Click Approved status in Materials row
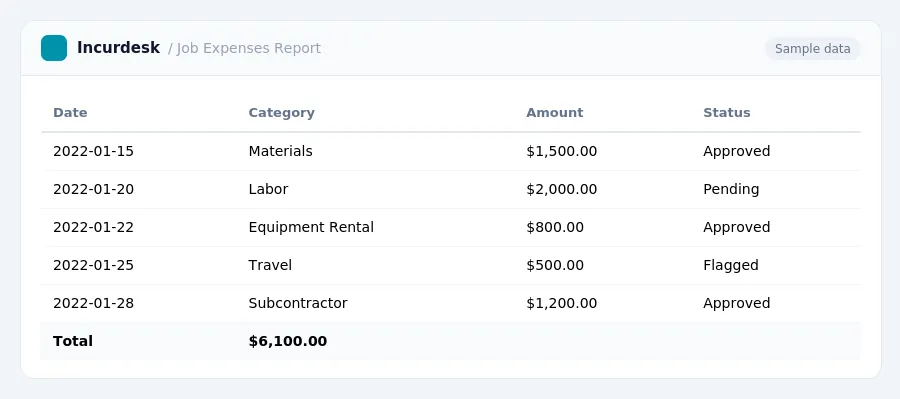Viewport: 900px width, 399px height. [x=736, y=152]
